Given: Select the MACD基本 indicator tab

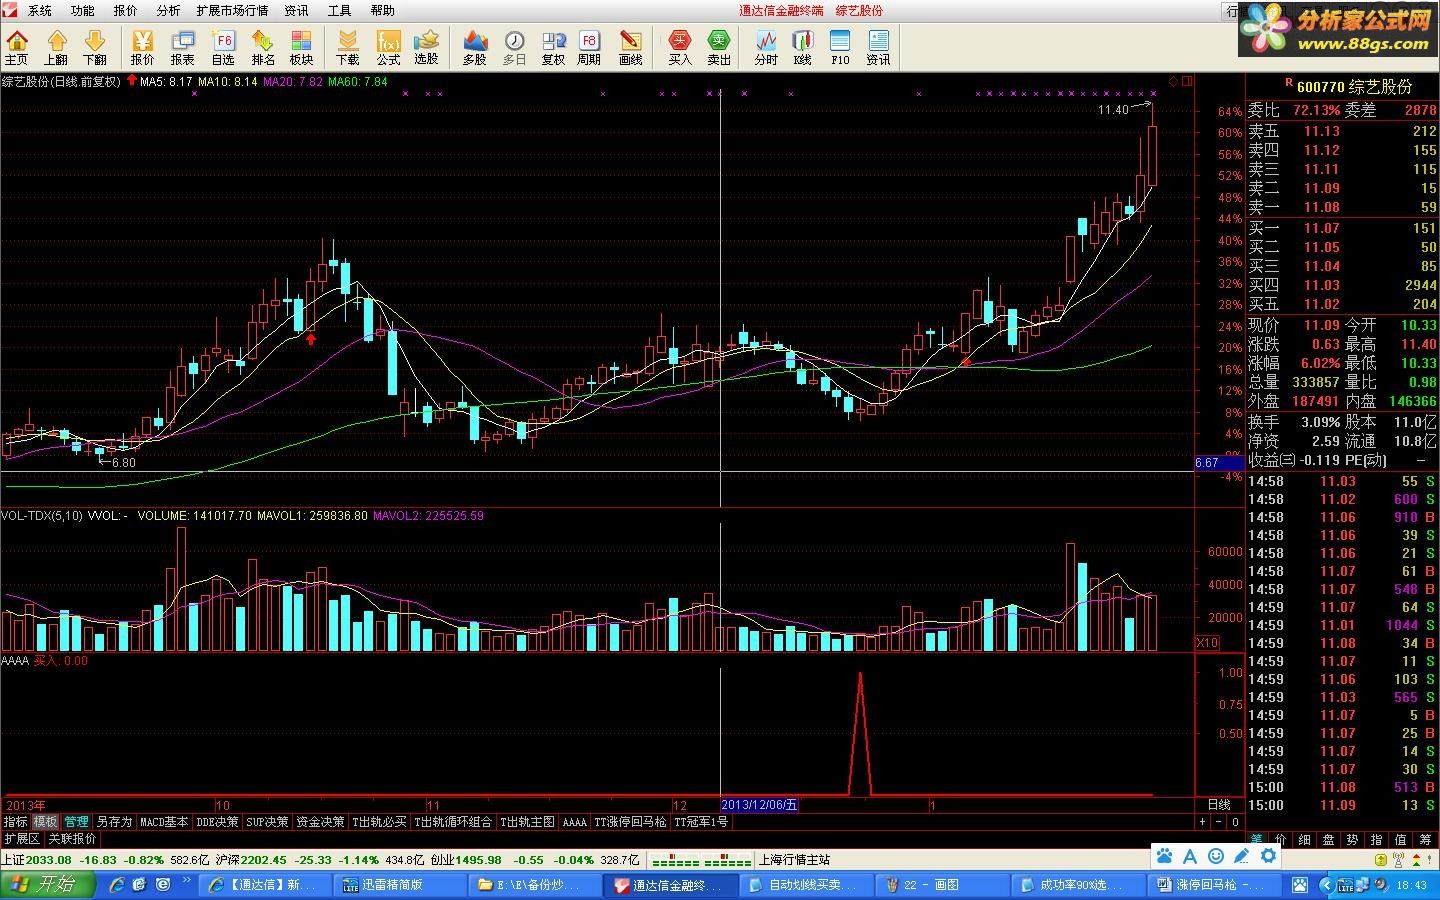Looking at the screenshot, I should (164, 821).
